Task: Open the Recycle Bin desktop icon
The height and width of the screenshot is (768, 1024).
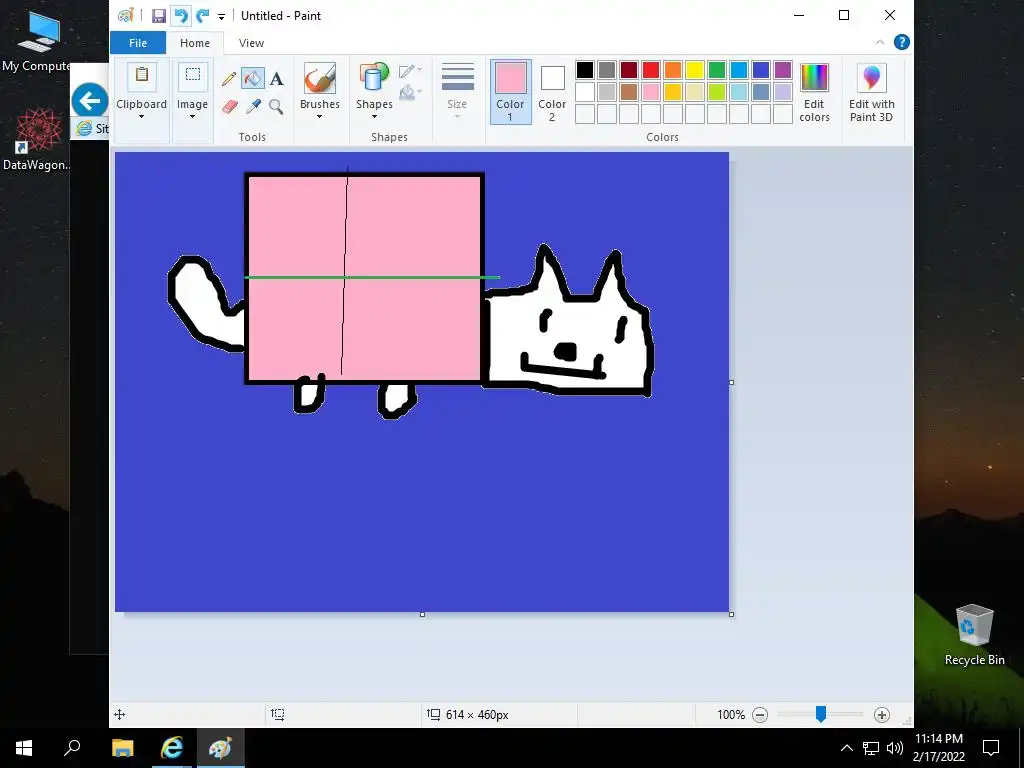Action: click(x=974, y=635)
